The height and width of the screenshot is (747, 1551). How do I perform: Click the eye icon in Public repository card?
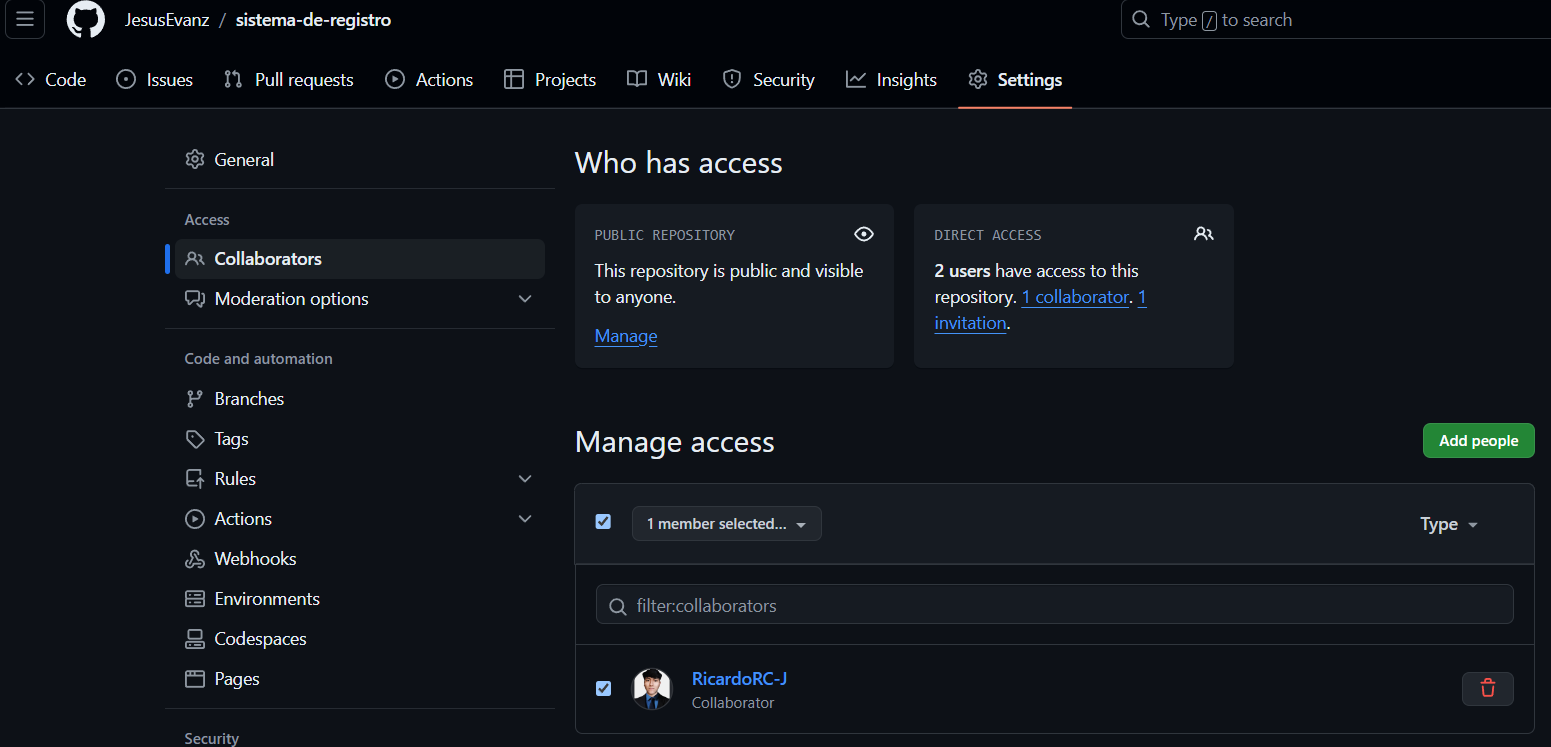pyautogui.click(x=864, y=234)
